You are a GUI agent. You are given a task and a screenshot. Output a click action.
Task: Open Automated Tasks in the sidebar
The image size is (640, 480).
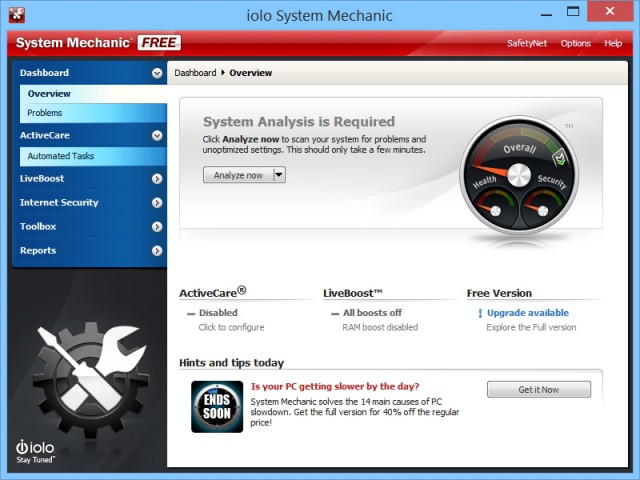pos(93,156)
